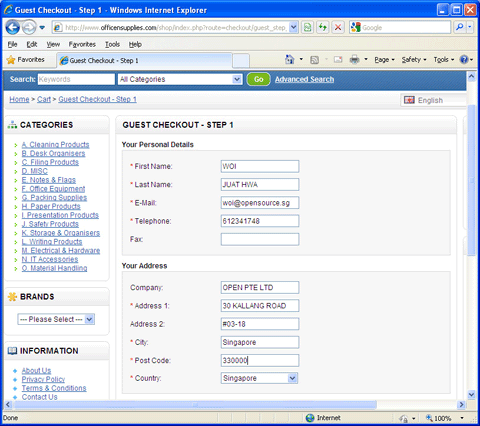Click the Favorites star button
This screenshot has height=426, width=480.
pos(26,60)
